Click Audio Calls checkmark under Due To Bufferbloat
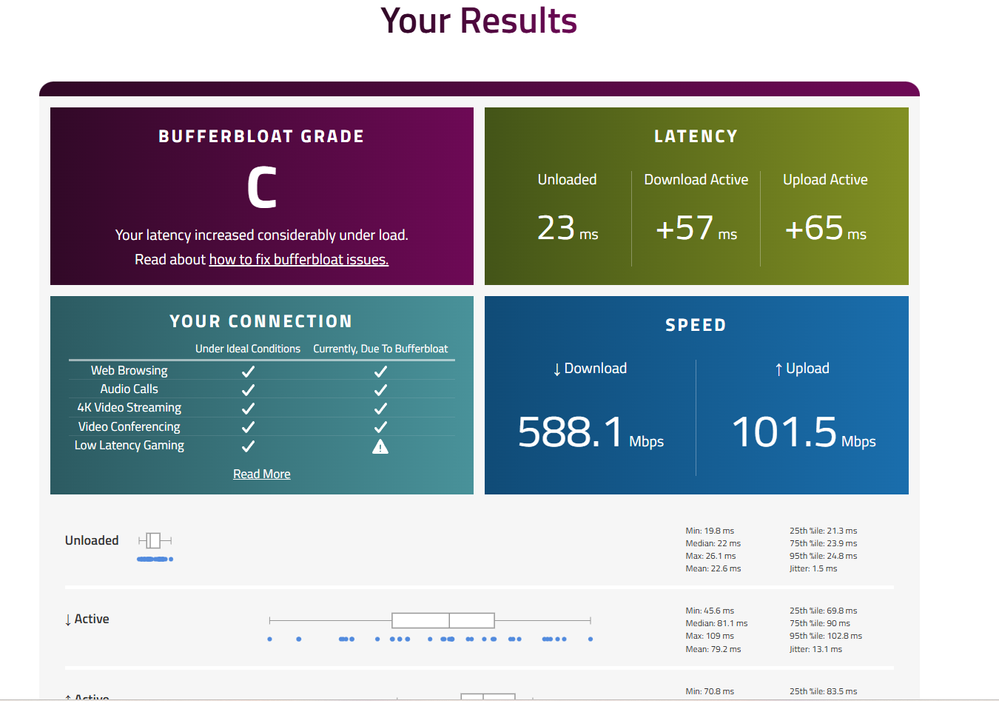 pos(380,390)
